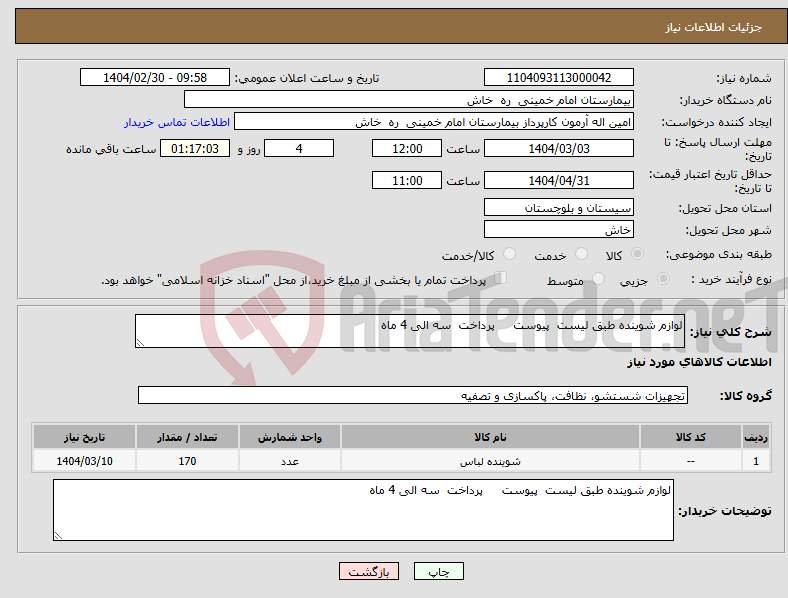The height and width of the screenshot is (598, 788).
Task: Select the کالا/خدمت radio button
Action: (x=510, y=254)
